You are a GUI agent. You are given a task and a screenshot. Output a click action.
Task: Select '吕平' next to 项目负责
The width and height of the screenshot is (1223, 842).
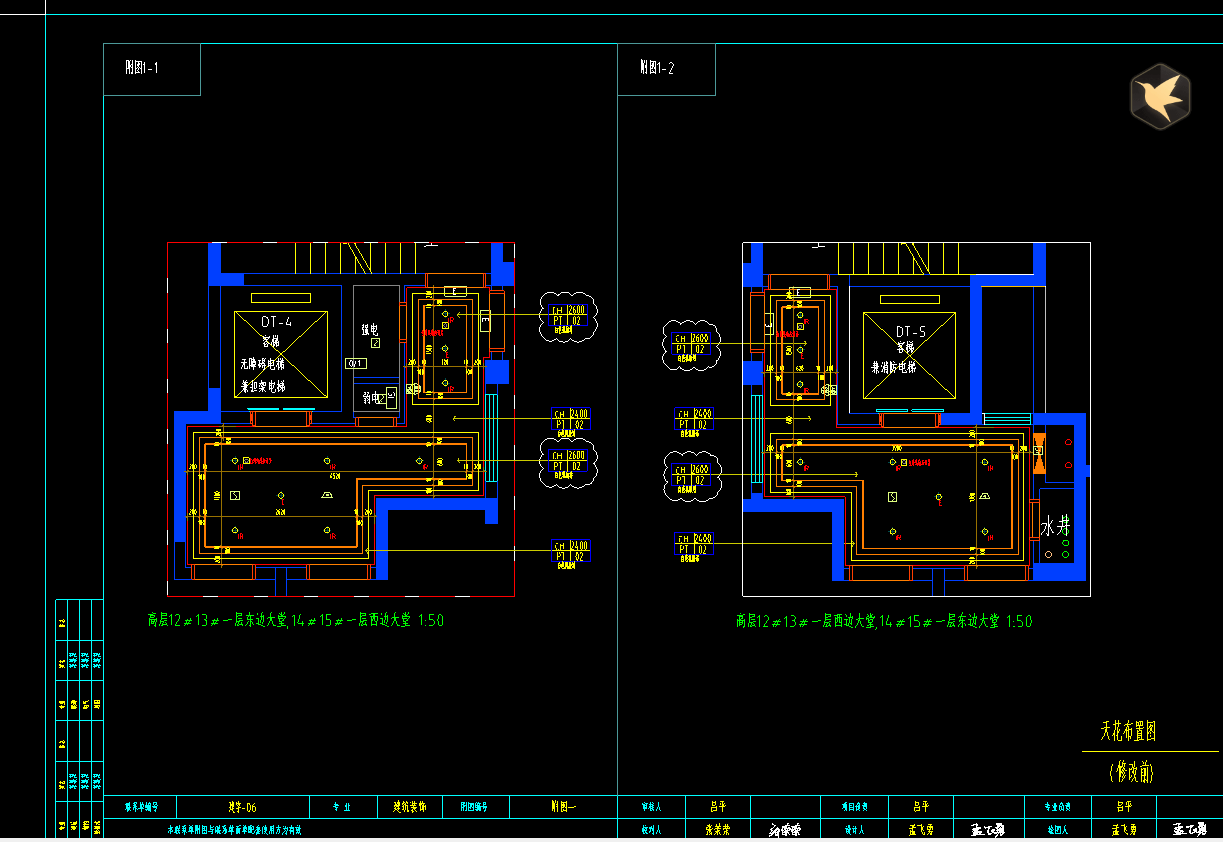(921, 806)
